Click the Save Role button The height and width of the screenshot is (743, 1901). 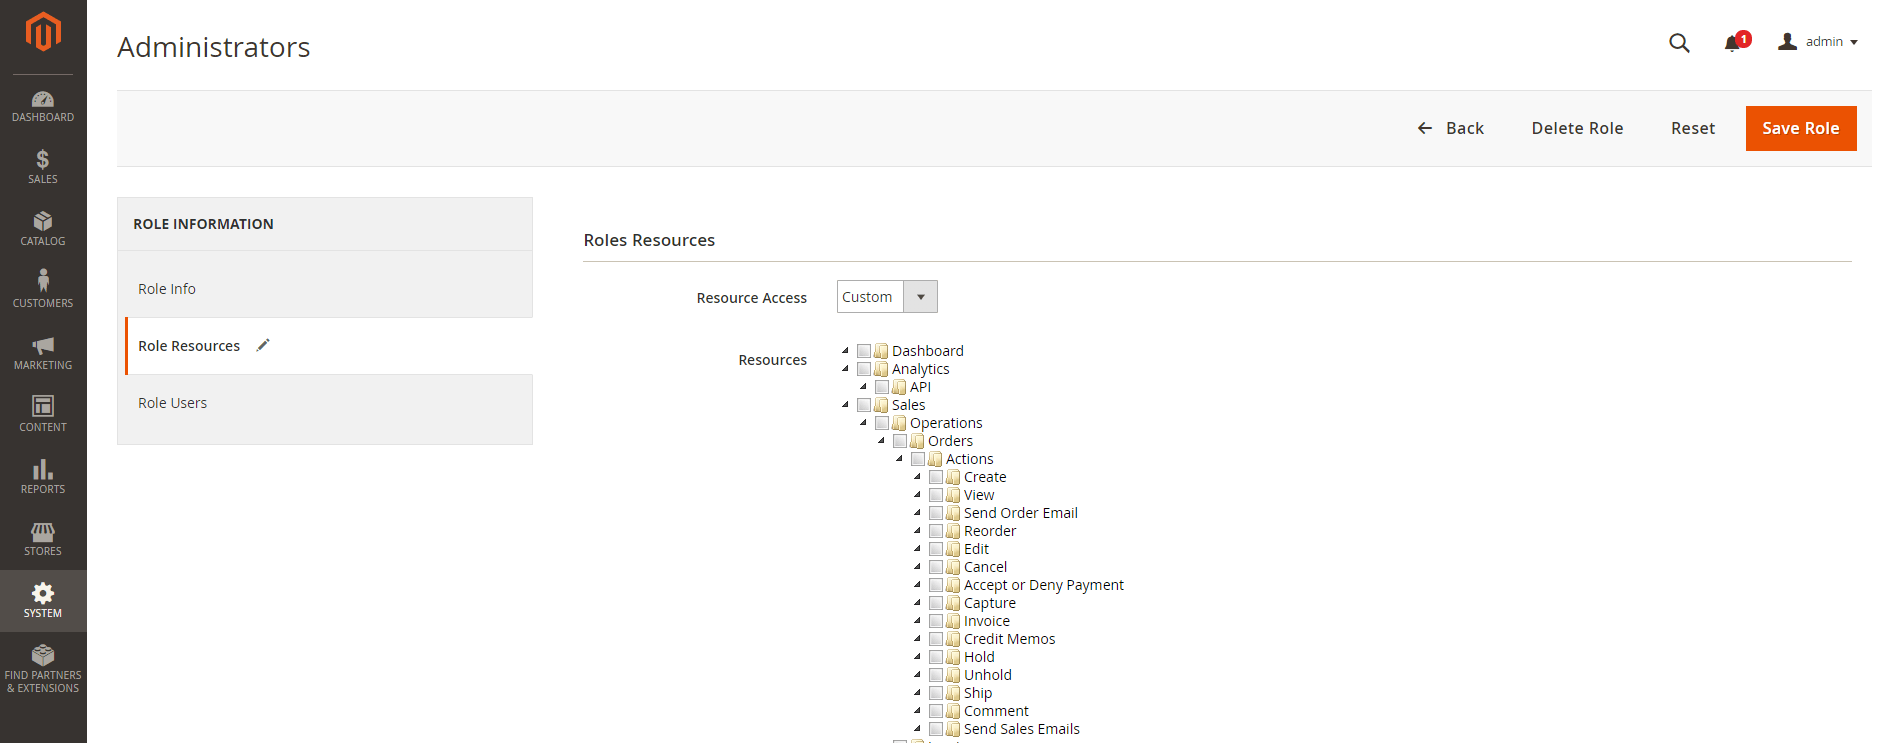tap(1801, 128)
